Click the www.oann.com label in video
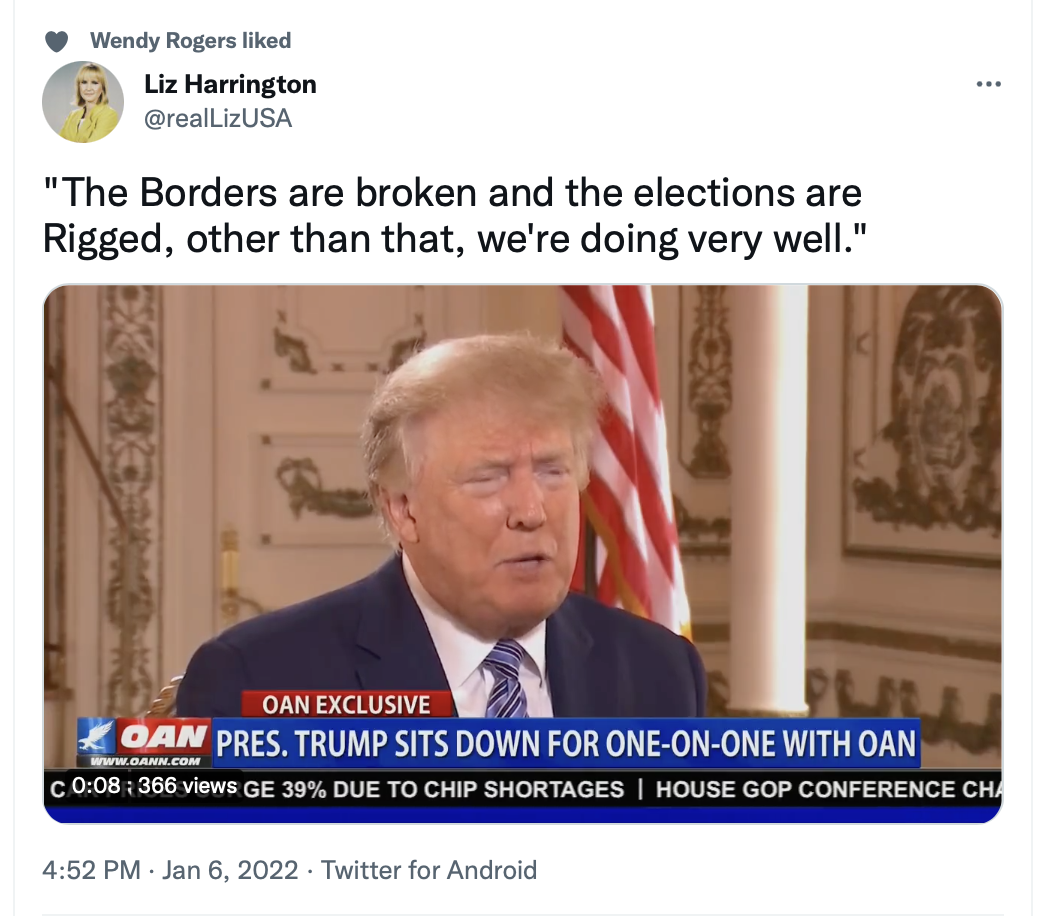The image size is (1038, 916). pyautogui.click(x=146, y=761)
